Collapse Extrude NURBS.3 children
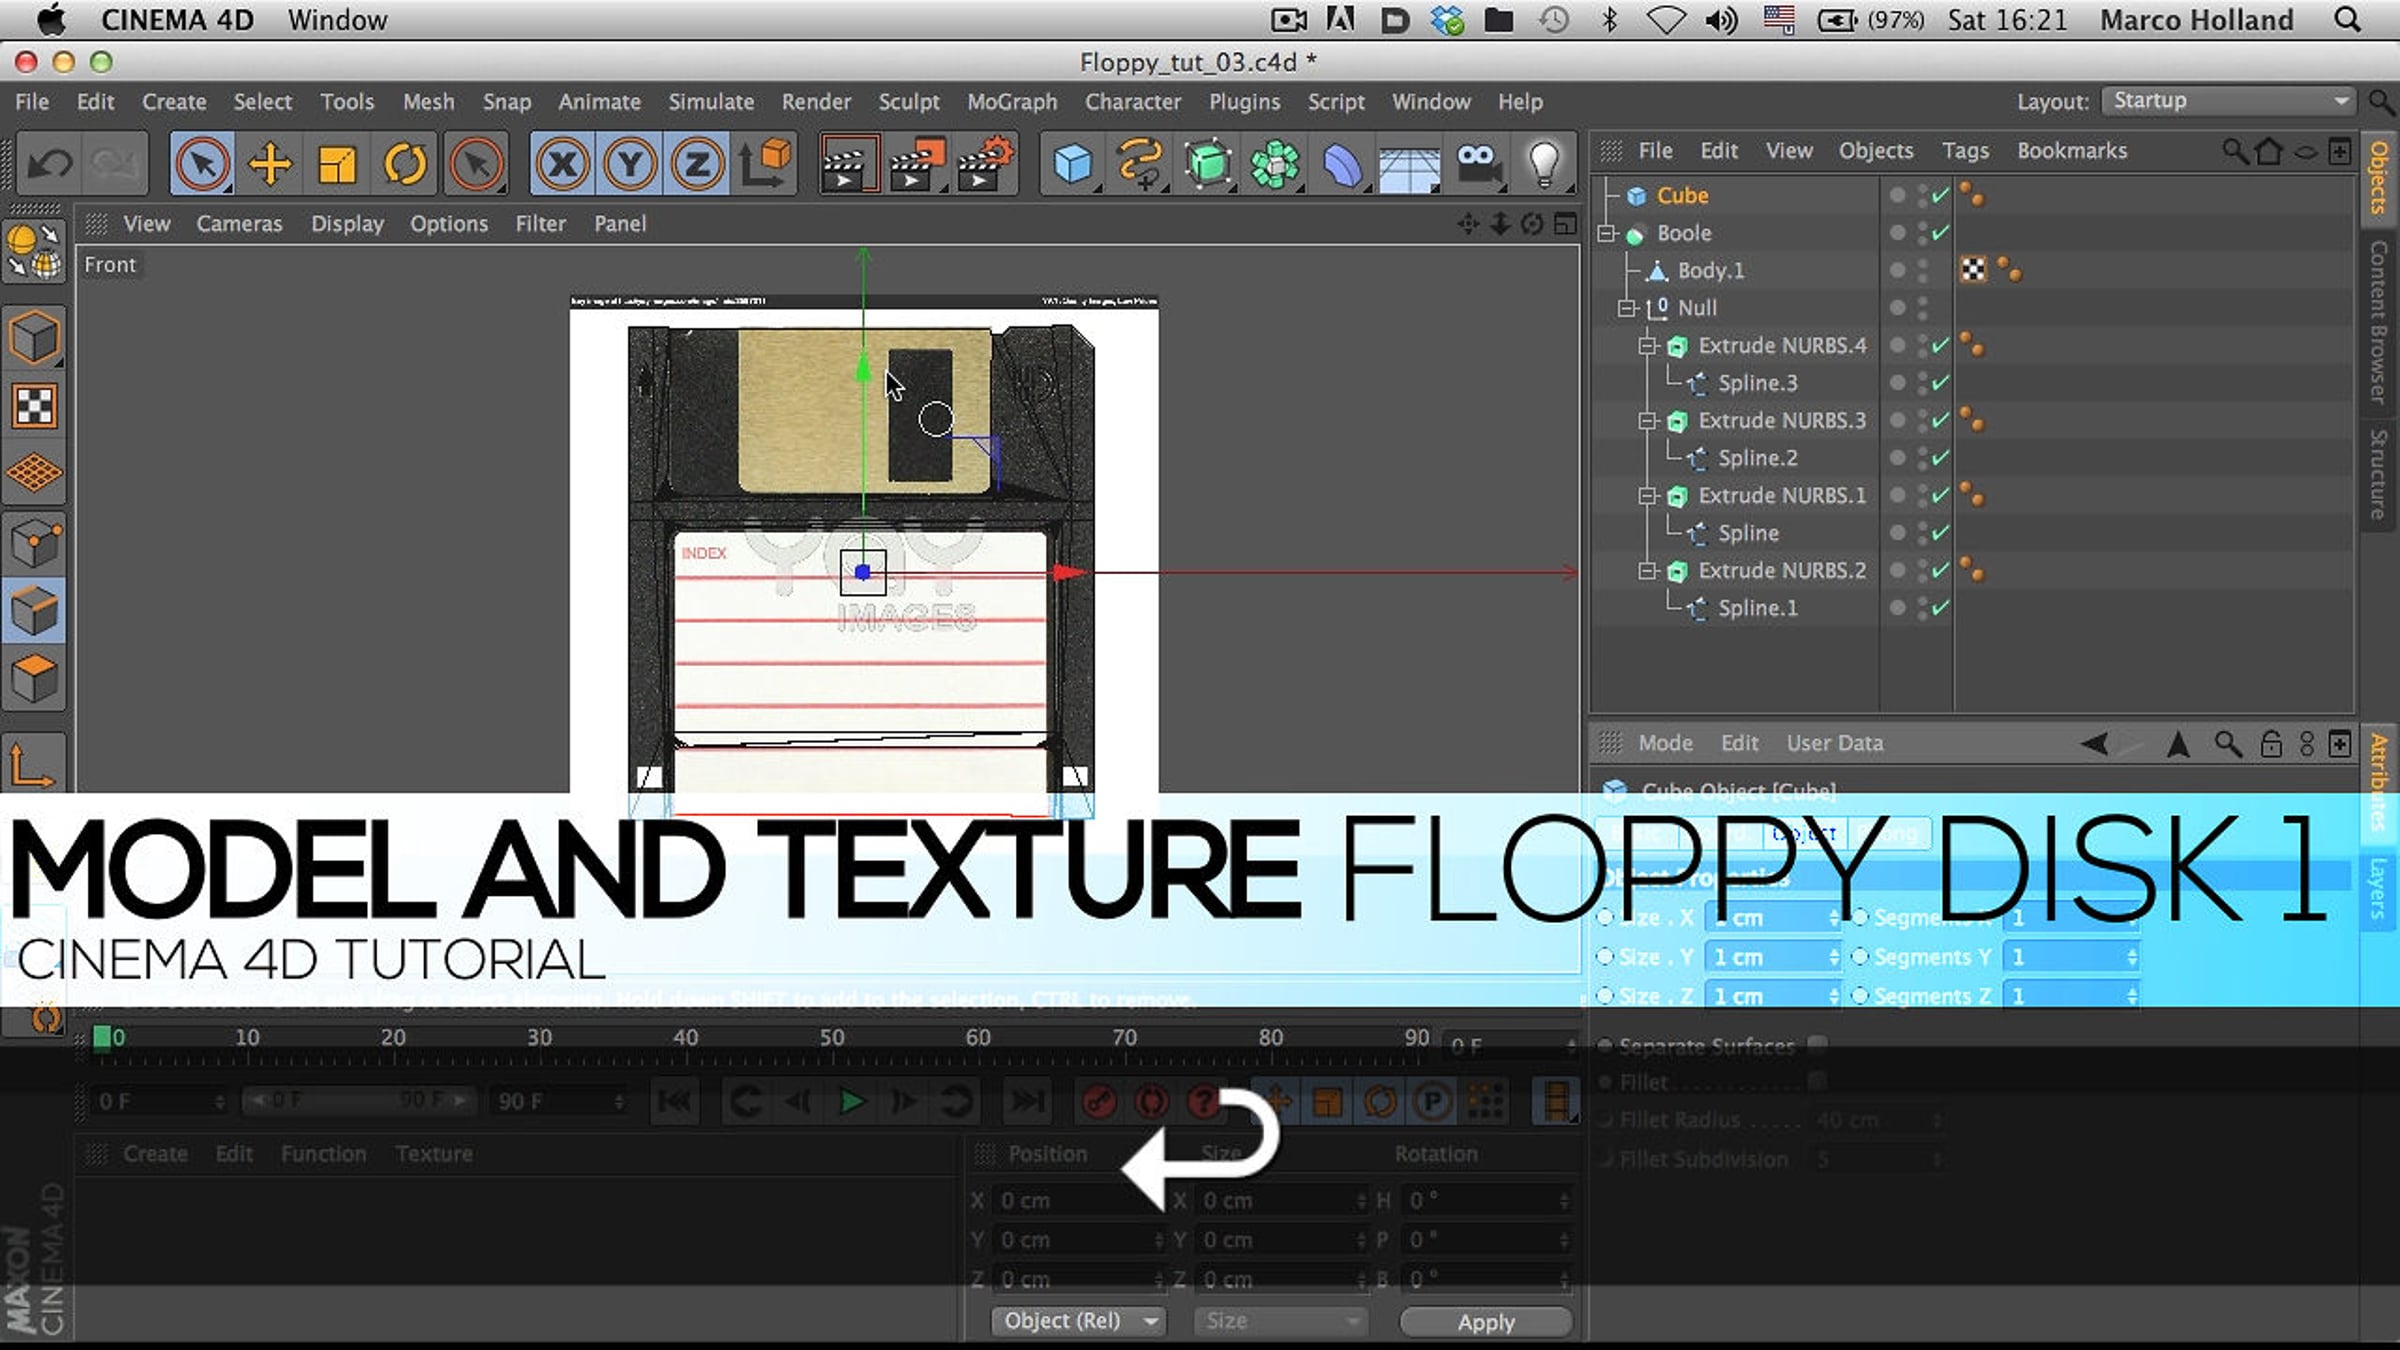This screenshot has width=2400, height=1350. click(1647, 421)
